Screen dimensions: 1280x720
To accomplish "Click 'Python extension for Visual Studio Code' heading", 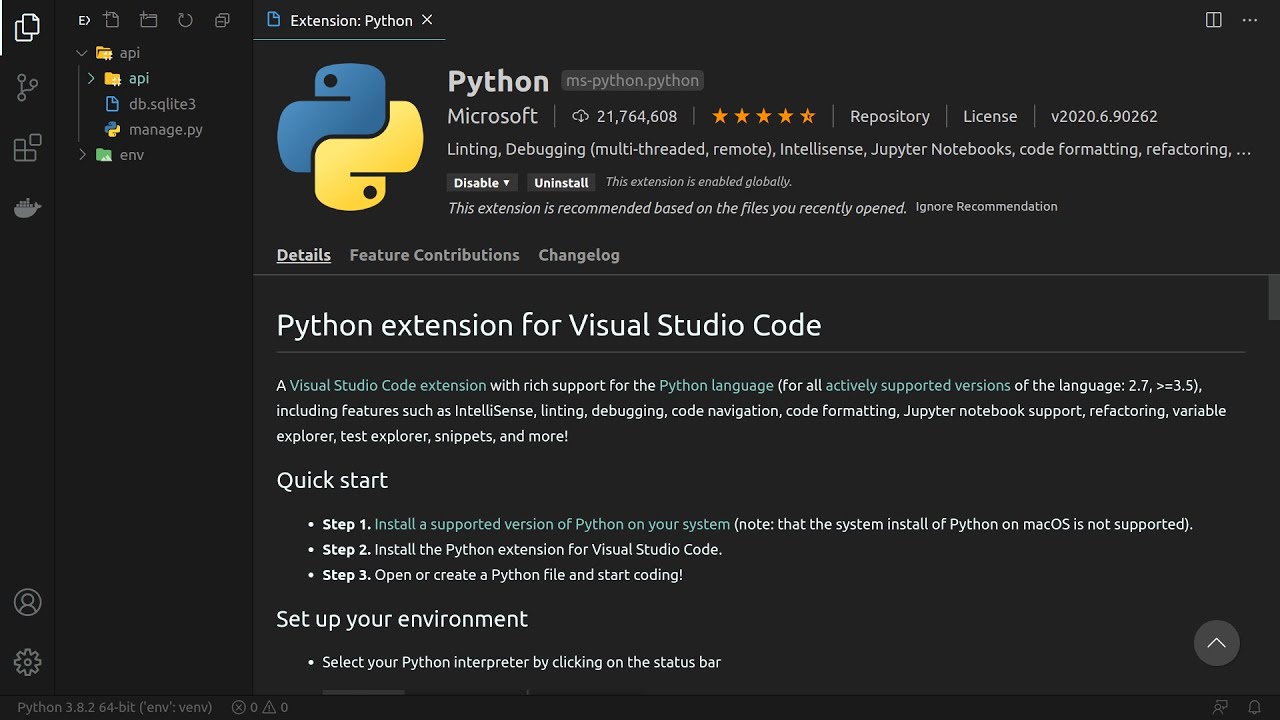I will click(549, 325).
